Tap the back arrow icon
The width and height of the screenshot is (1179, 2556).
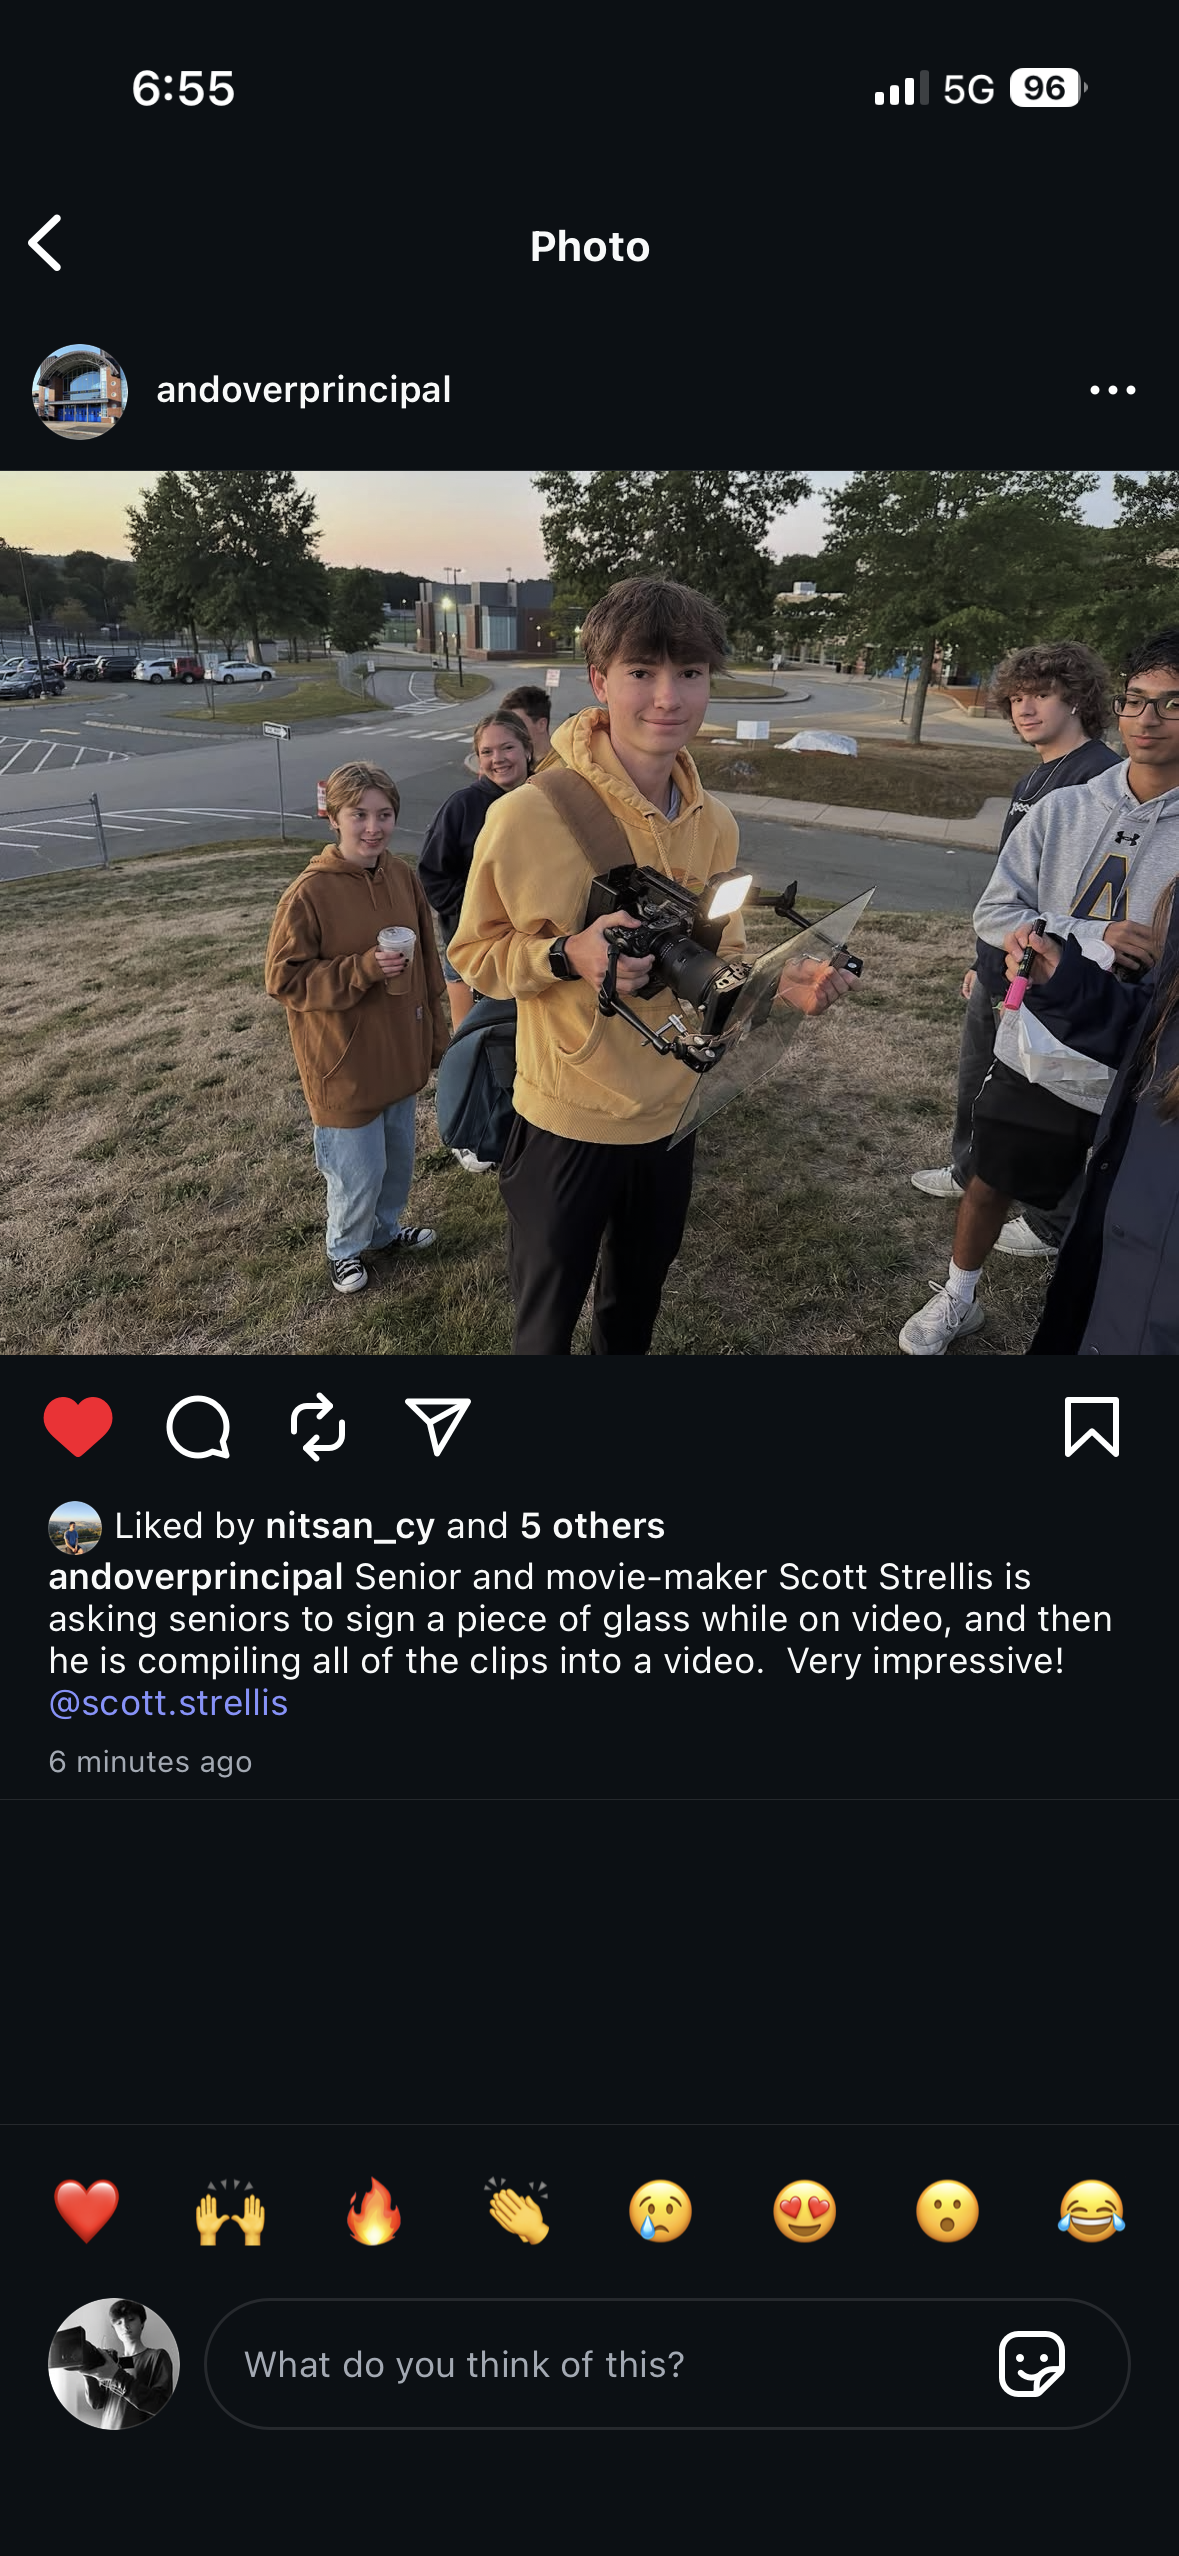tap(45, 243)
